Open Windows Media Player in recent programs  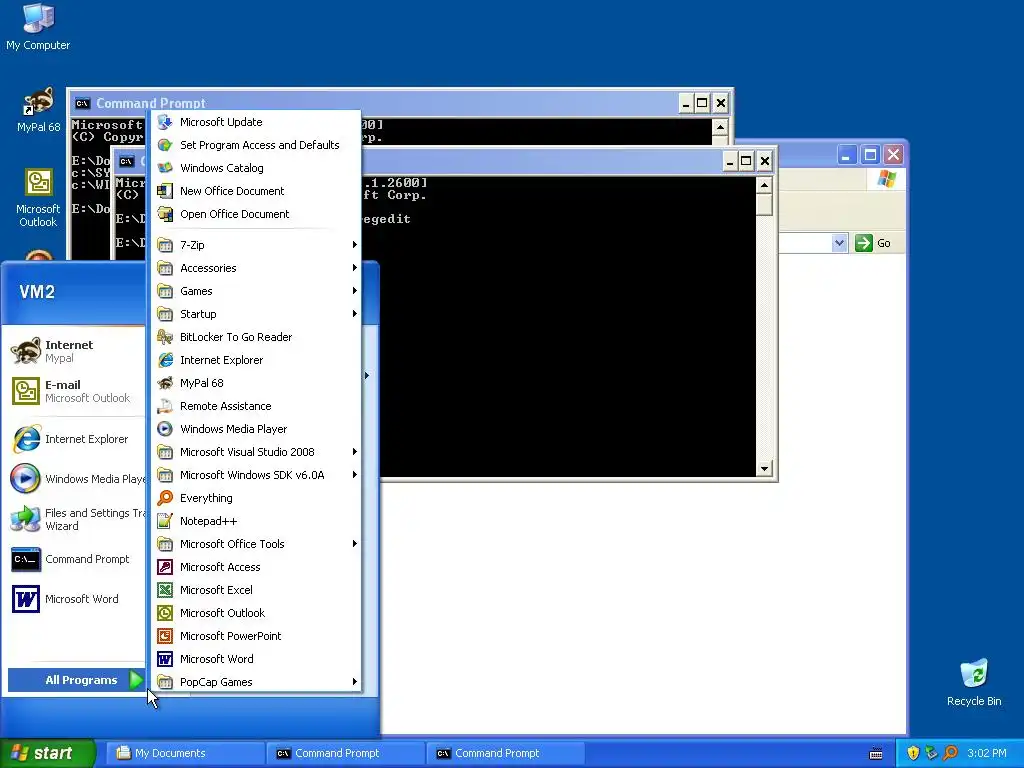click(x=76, y=479)
